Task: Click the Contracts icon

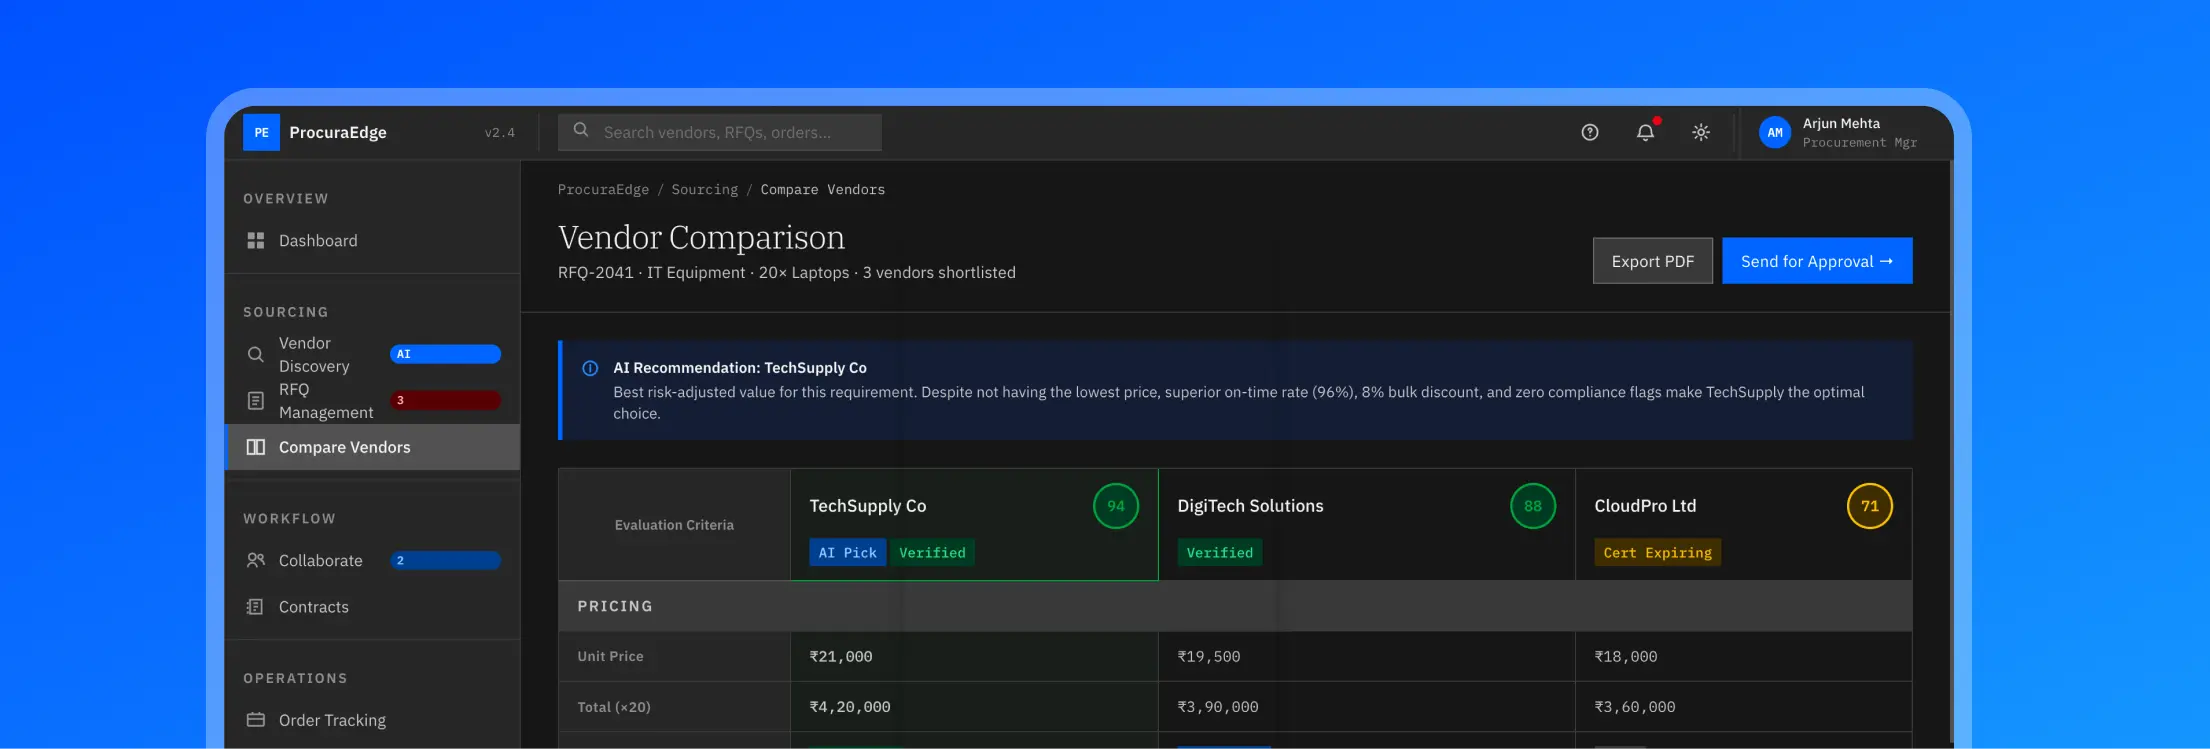Action: 256,607
